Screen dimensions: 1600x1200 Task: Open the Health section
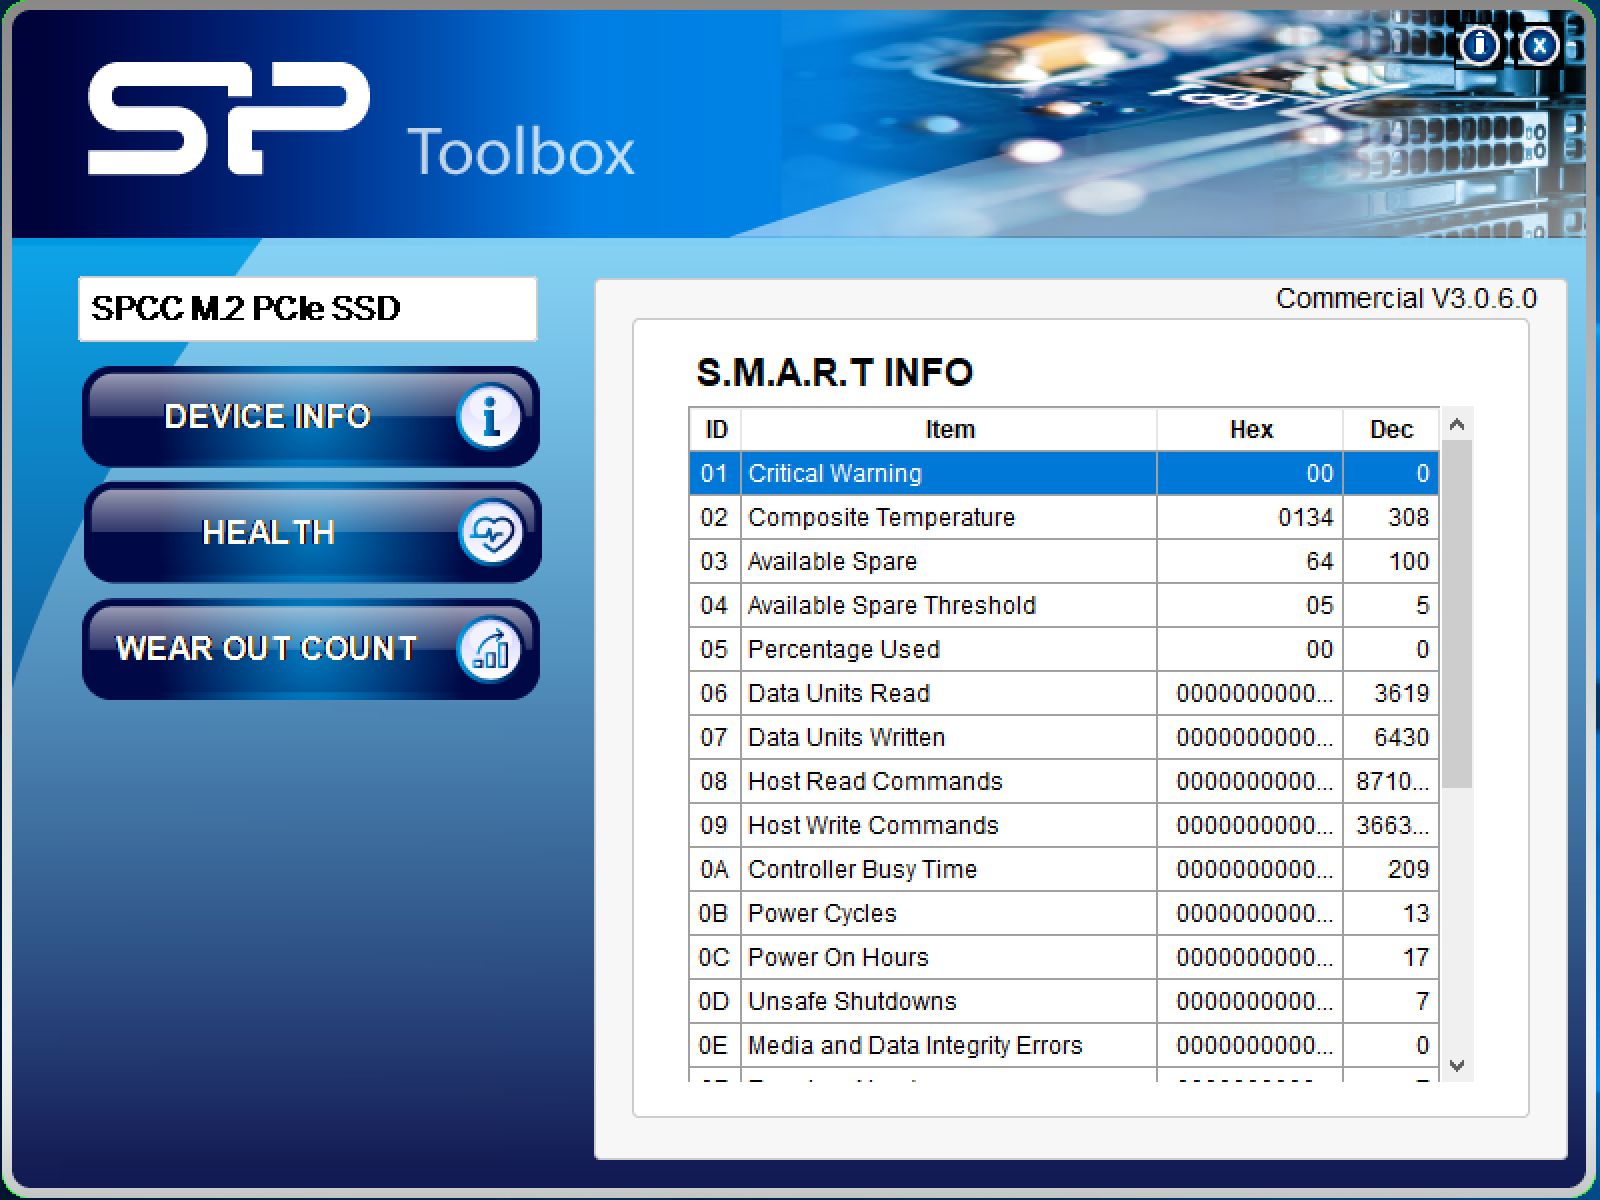coord(311,532)
